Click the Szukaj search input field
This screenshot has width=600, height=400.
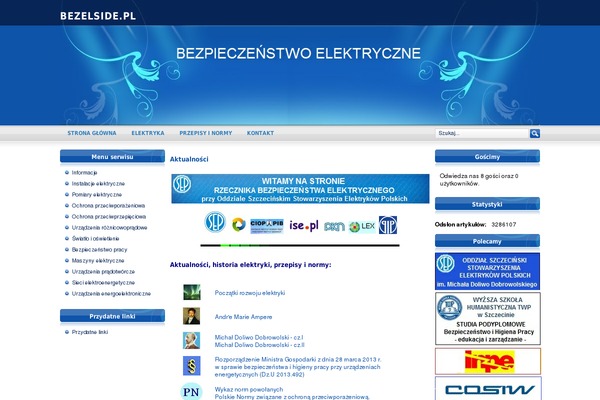coord(481,133)
